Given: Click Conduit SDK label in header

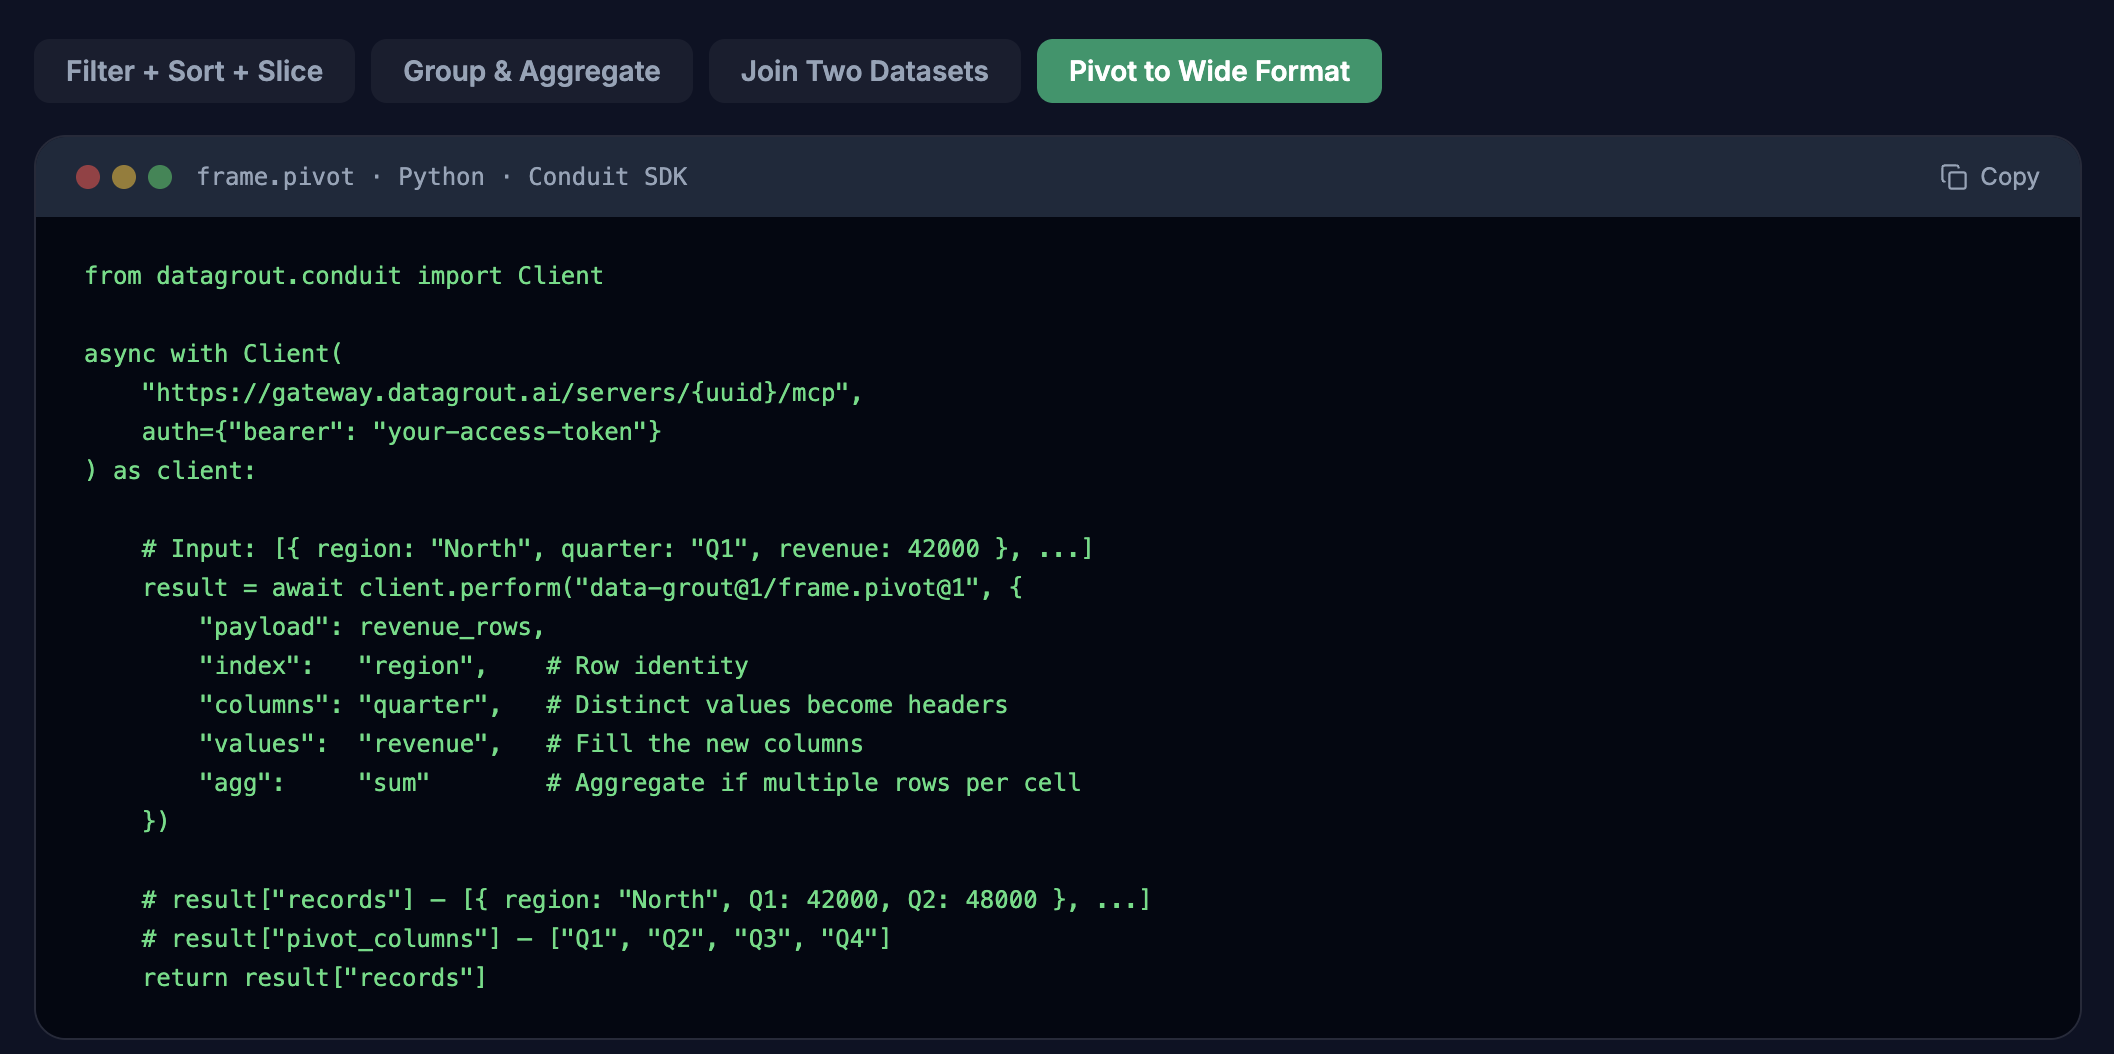Looking at the screenshot, I should 608,177.
